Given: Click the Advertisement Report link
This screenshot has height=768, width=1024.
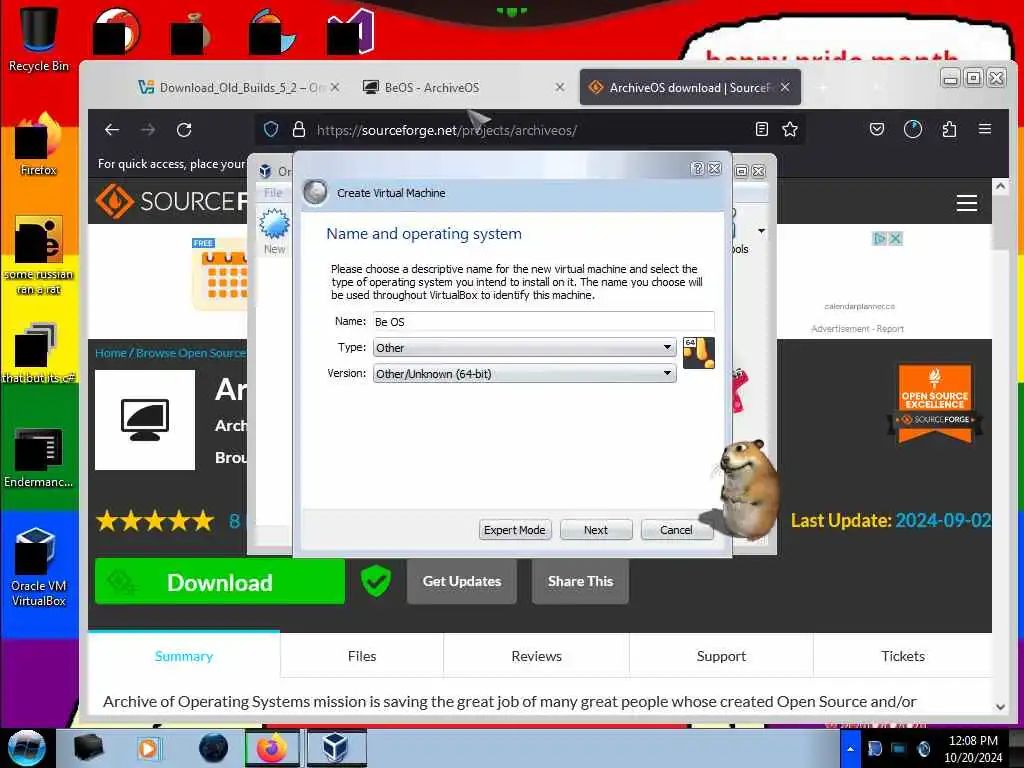Looking at the screenshot, I should (x=857, y=328).
